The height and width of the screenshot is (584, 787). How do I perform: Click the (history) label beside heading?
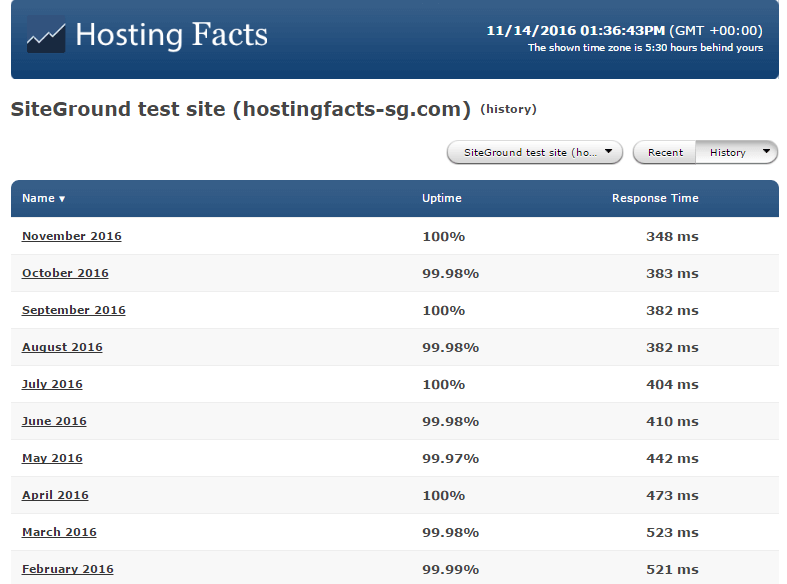[508, 109]
